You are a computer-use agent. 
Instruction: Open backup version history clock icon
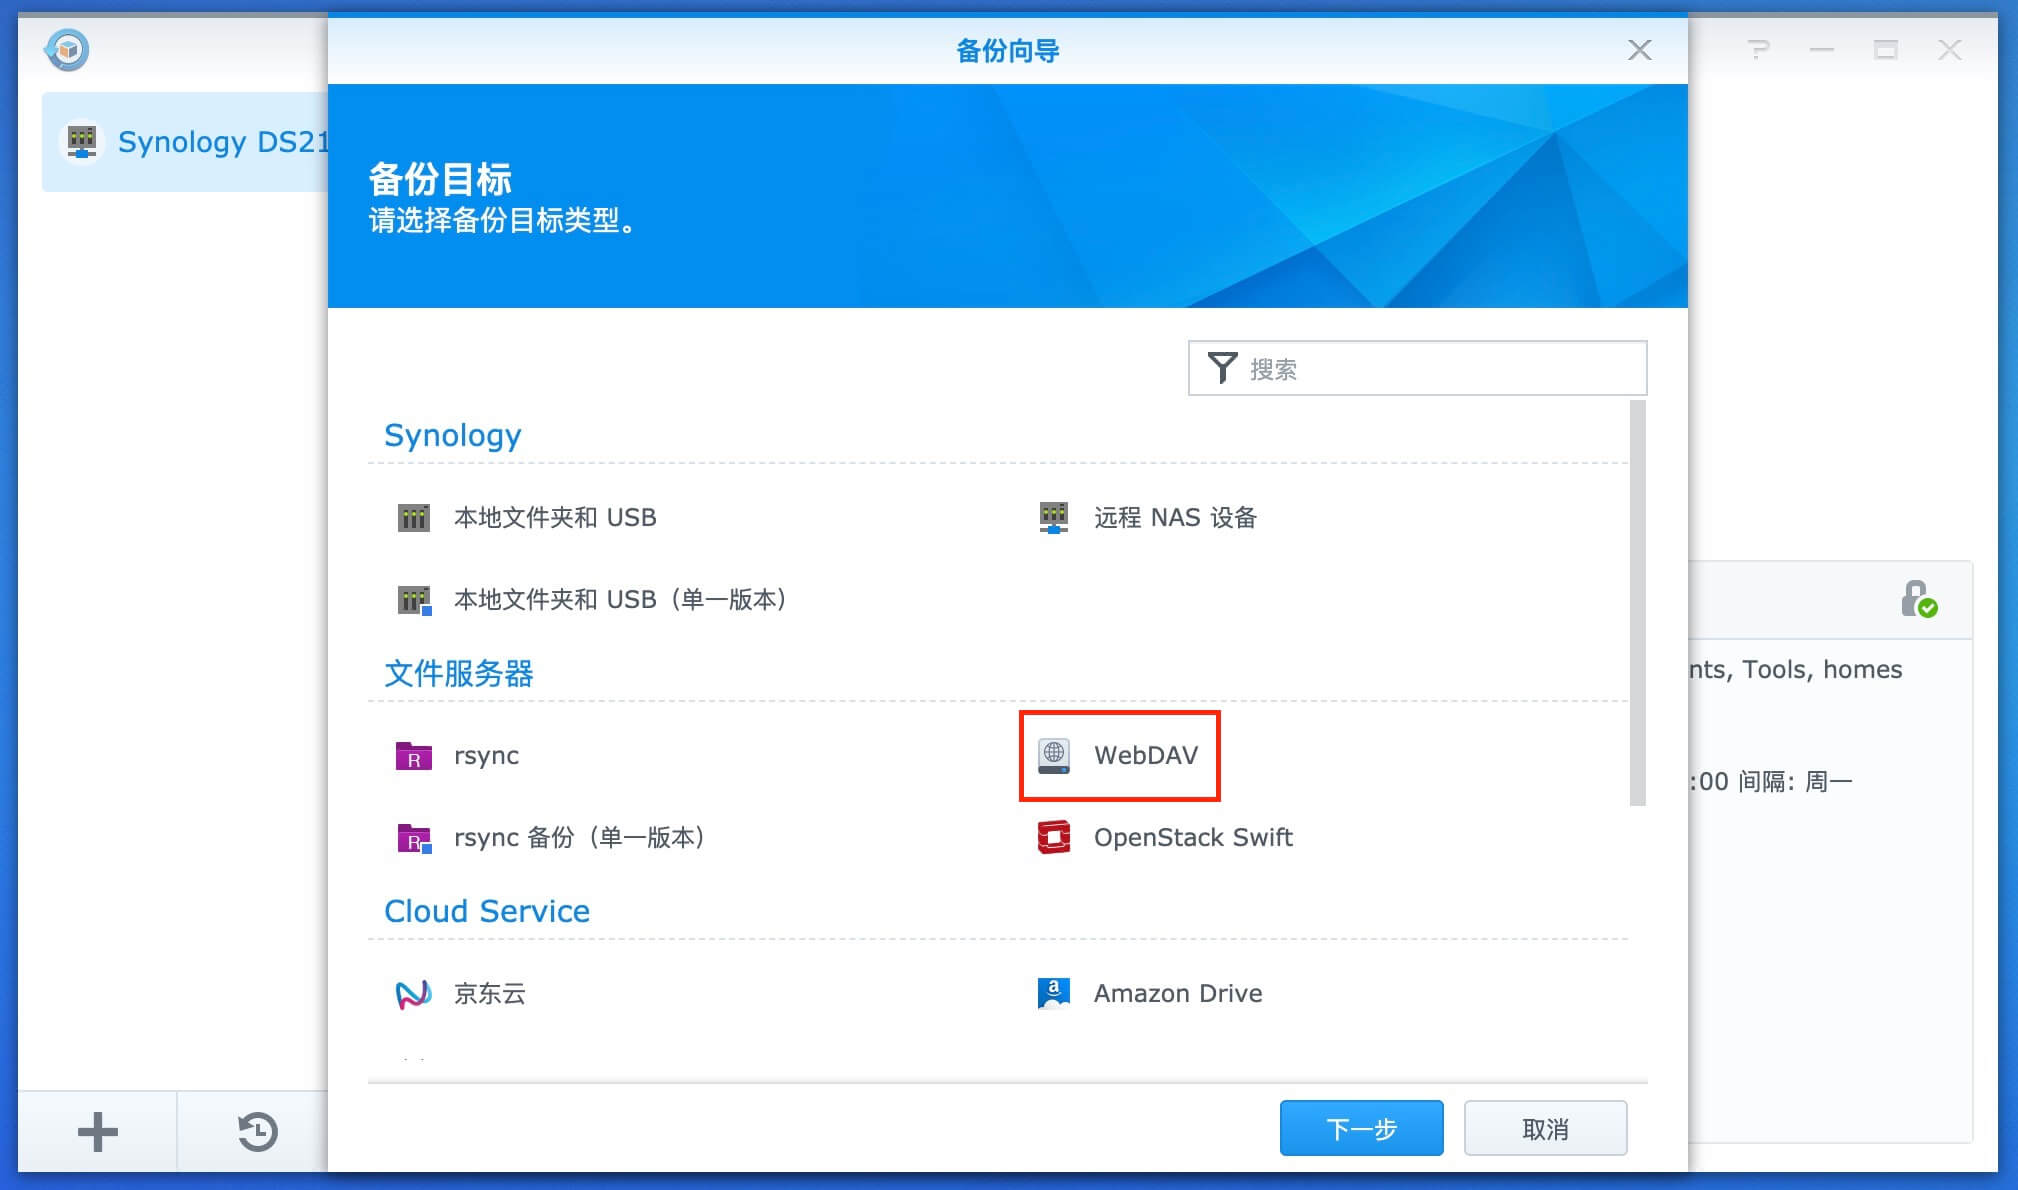[x=257, y=1132]
